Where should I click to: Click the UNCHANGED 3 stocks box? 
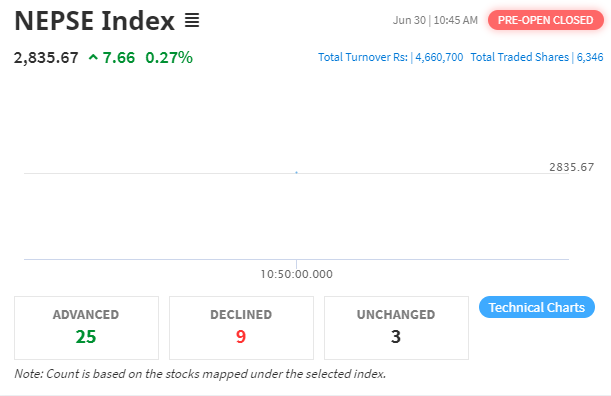click(396, 328)
